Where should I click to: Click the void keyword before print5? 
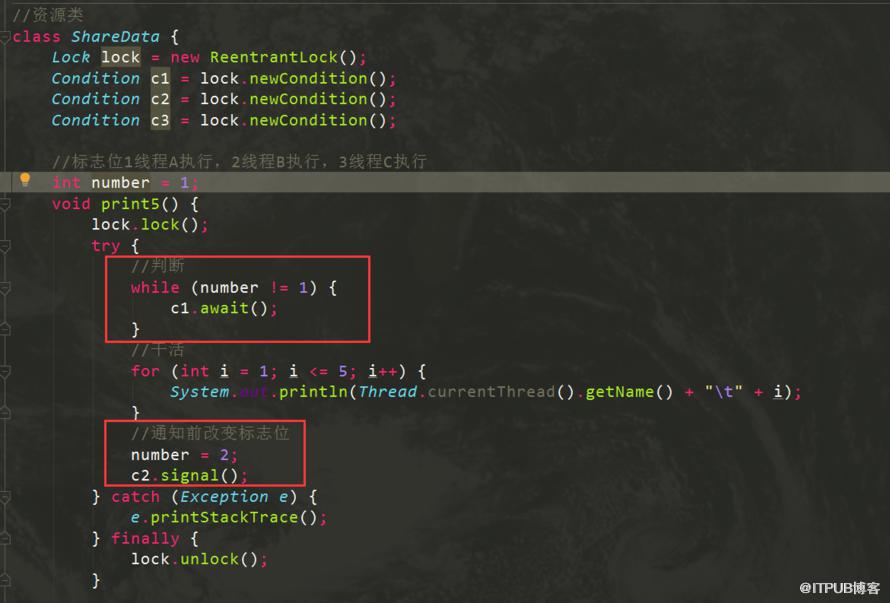[x=71, y=204]
